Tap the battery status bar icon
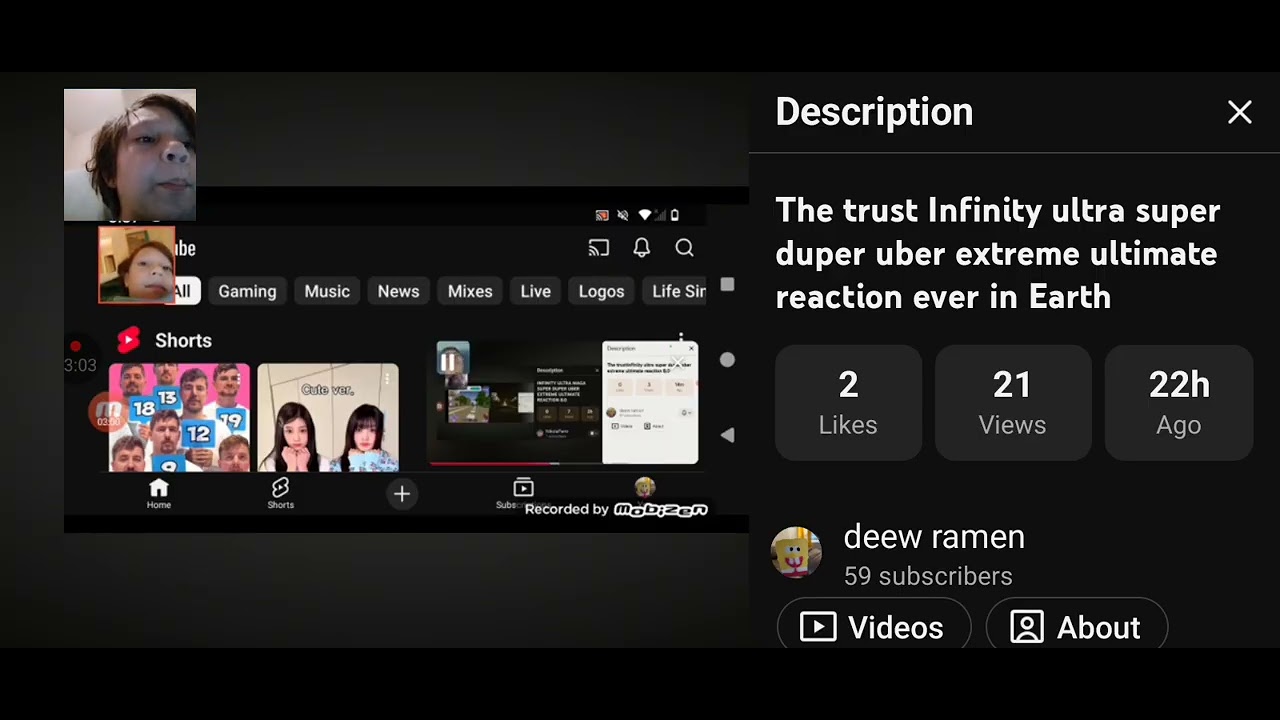Screen dimensions: 1280x720 (x=674, y=215)
